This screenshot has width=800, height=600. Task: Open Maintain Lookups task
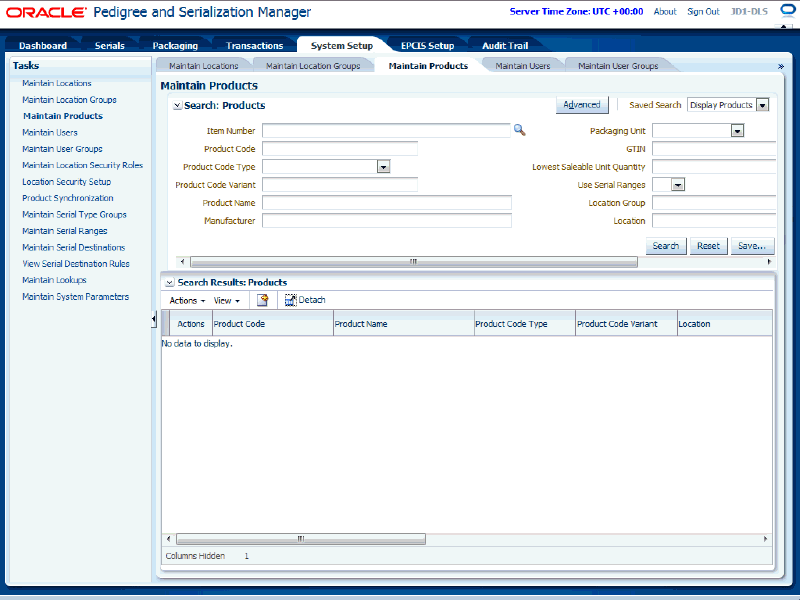[54, 280]
